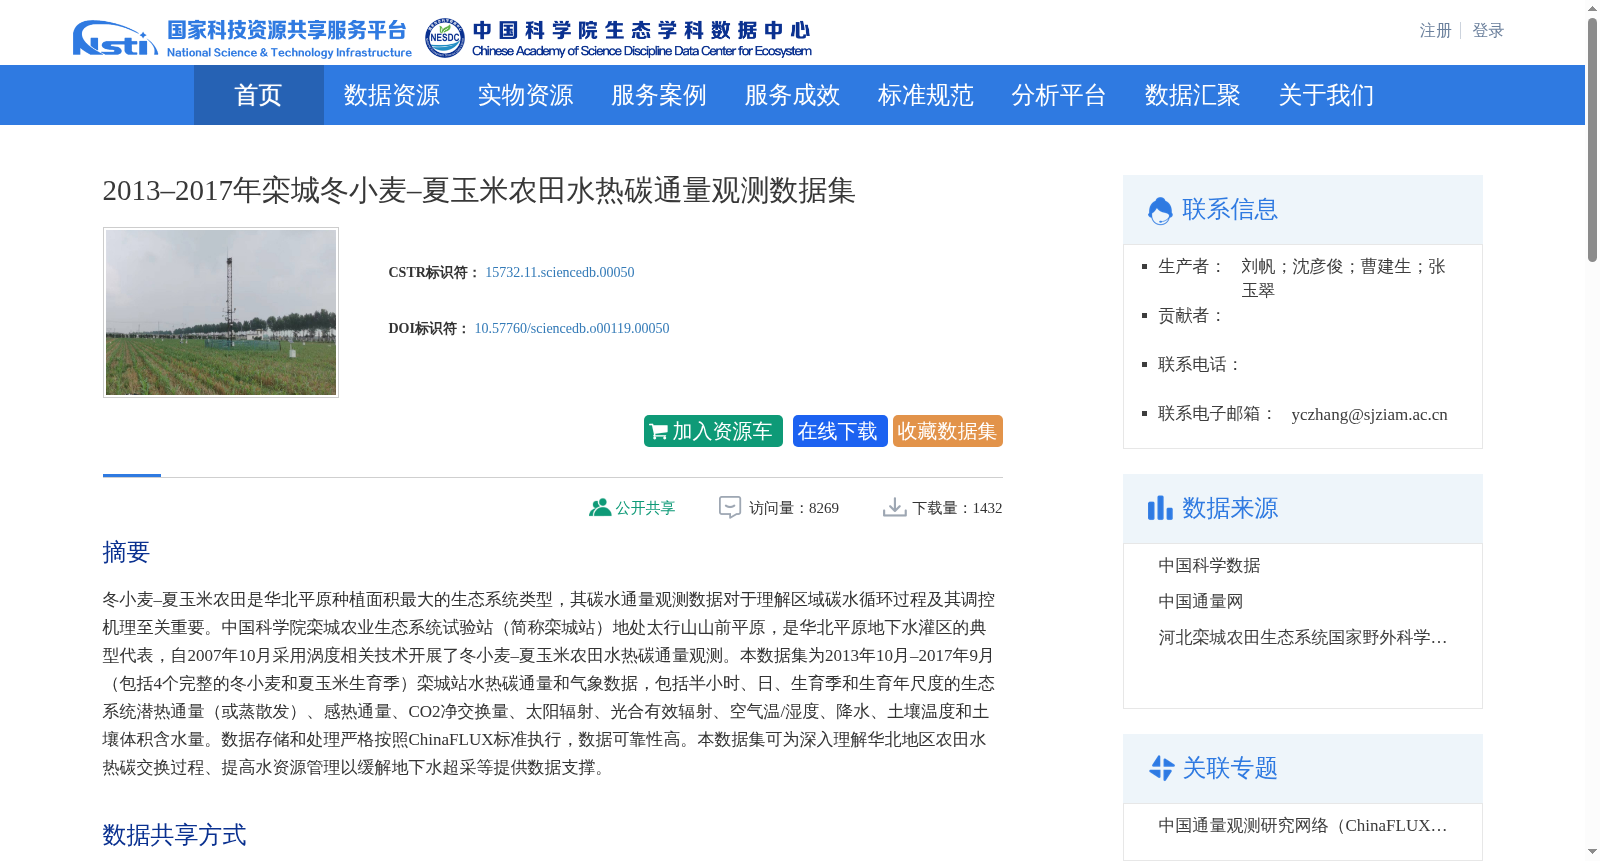1600x861 pixels.
Task: Click the 摘要 section heading
Action: (126, 552)
